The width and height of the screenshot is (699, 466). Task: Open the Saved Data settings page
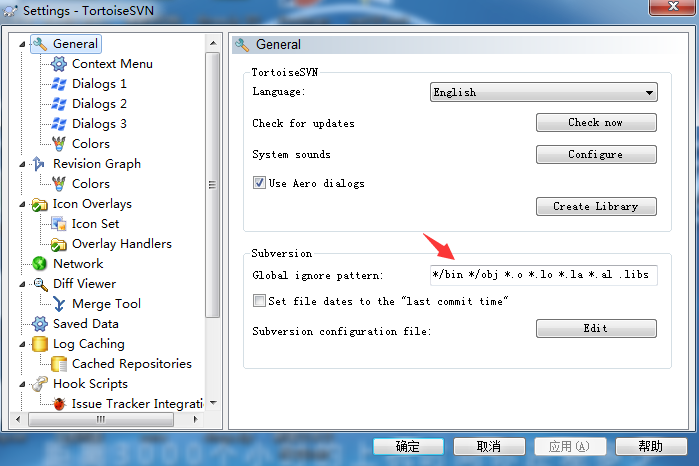86,324
